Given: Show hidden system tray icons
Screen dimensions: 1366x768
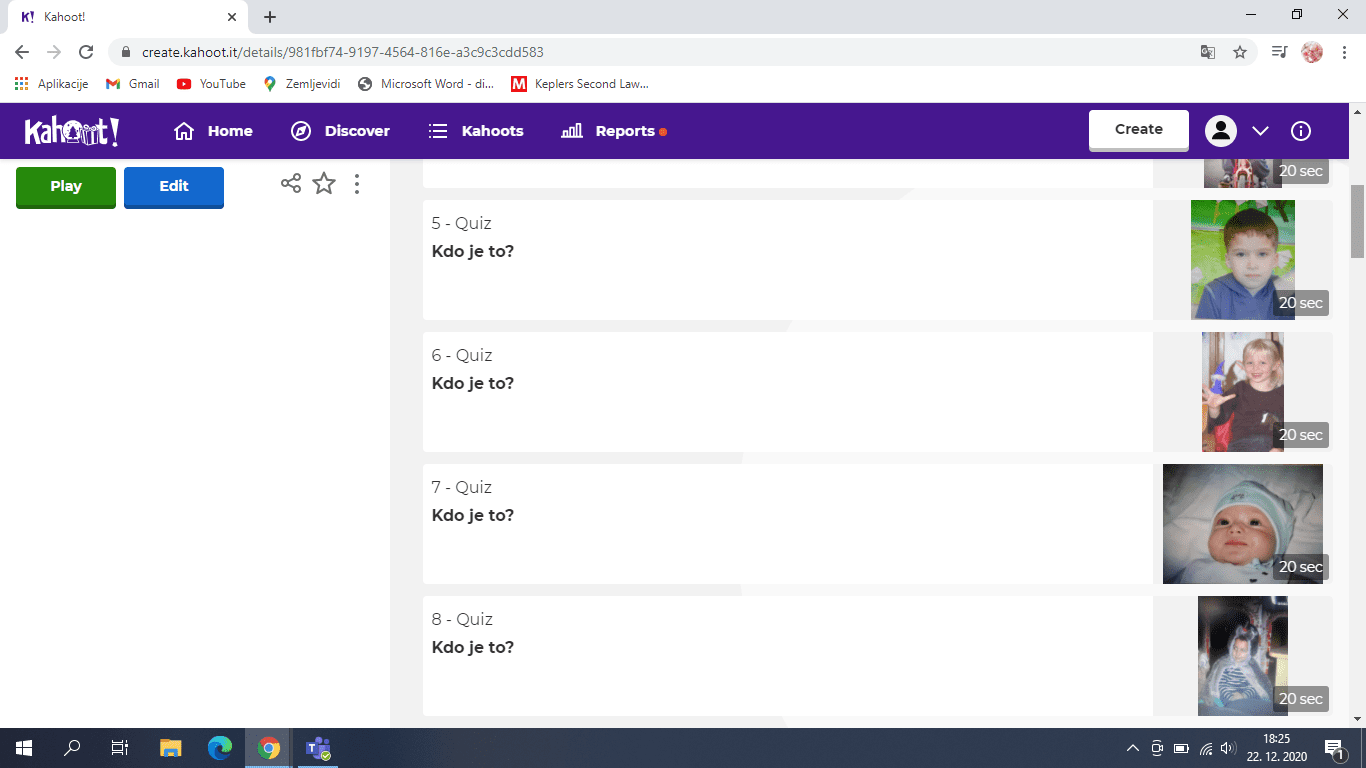Looking at the screenshot, I should 1133,748.
